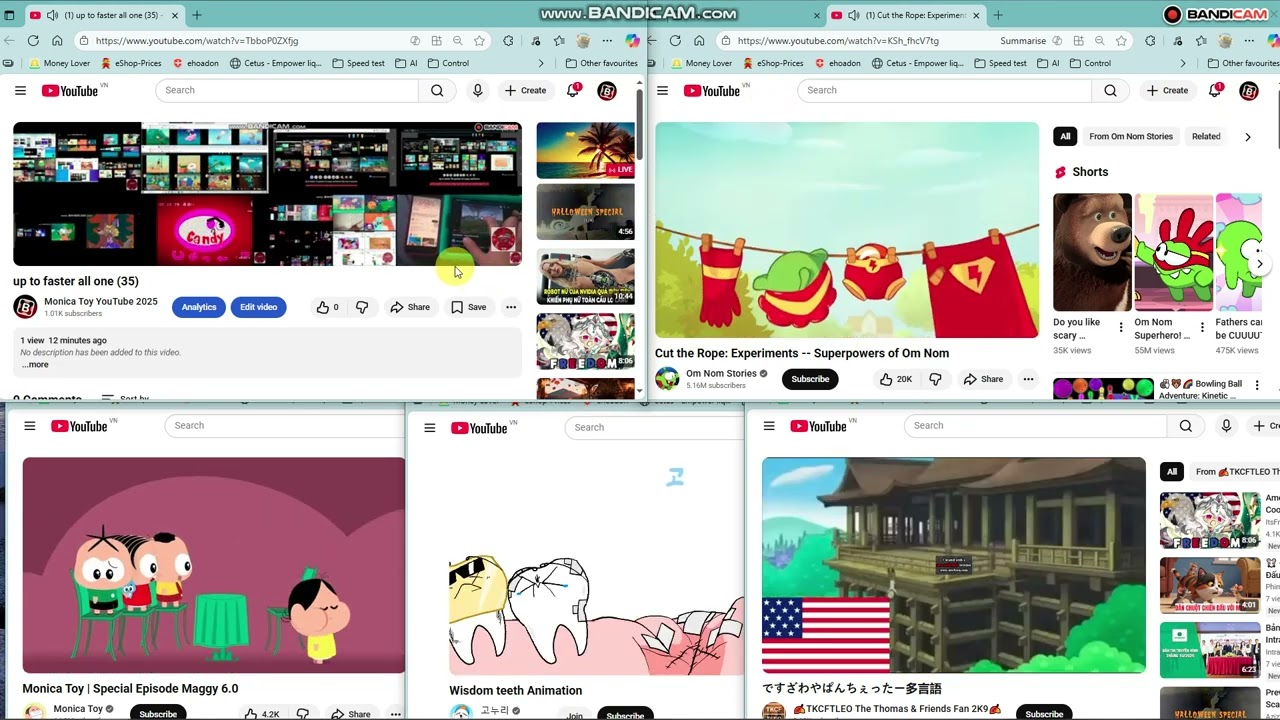1280x720 pixels.
Task: Favourite the 'up to faster all one' page
Action: click(x=480, y=41)
